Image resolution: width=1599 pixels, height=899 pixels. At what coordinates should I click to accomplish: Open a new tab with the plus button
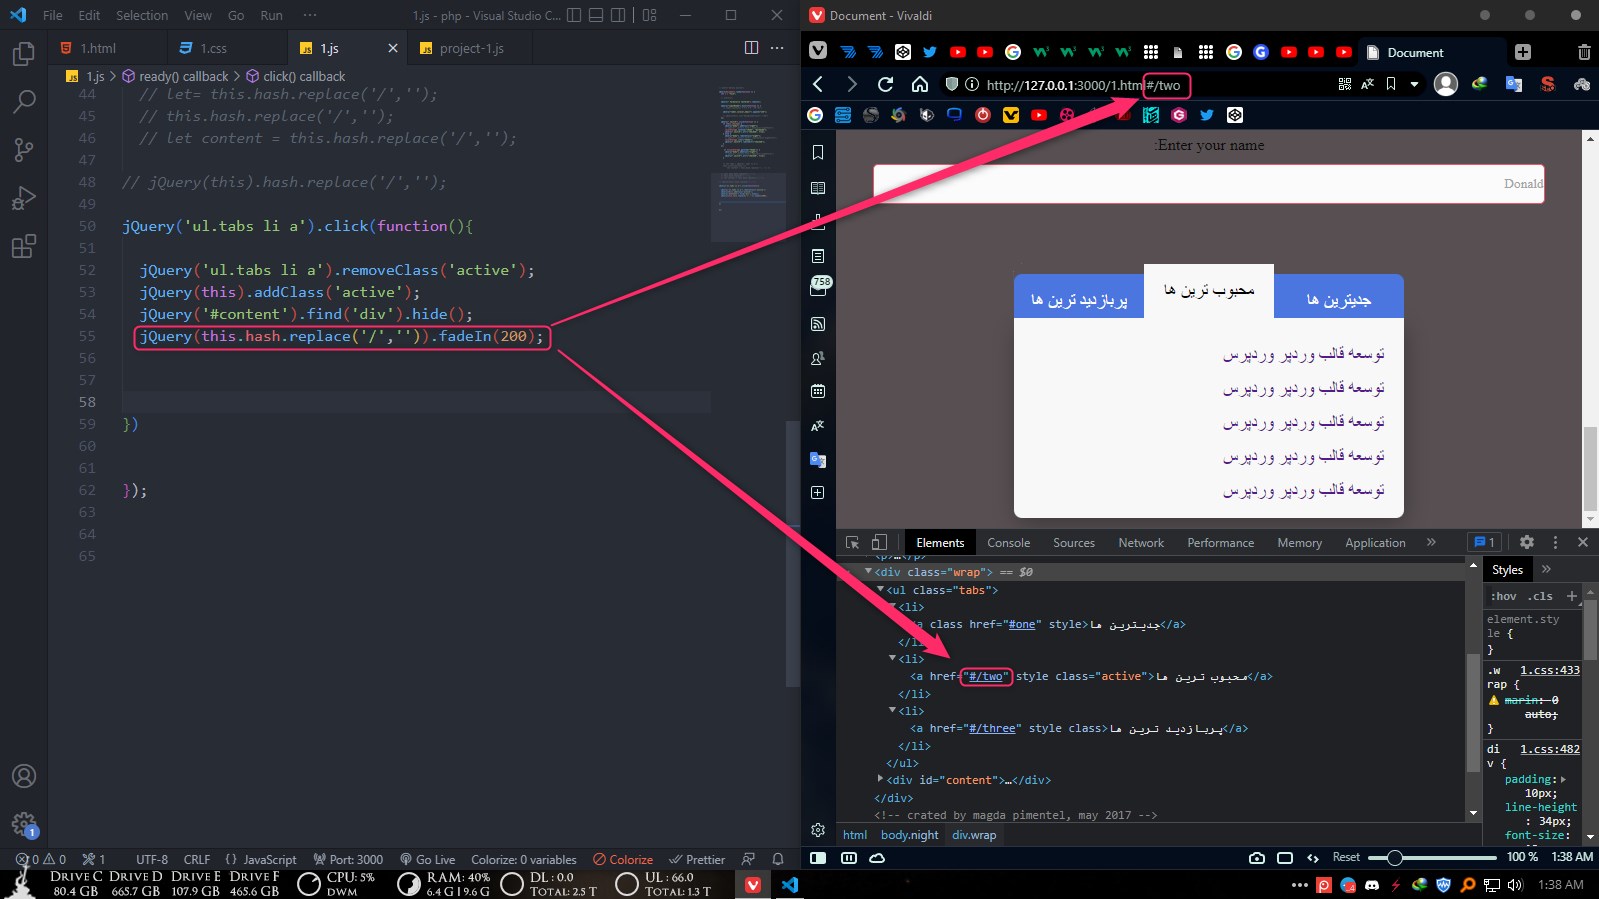coord(1522,52)
